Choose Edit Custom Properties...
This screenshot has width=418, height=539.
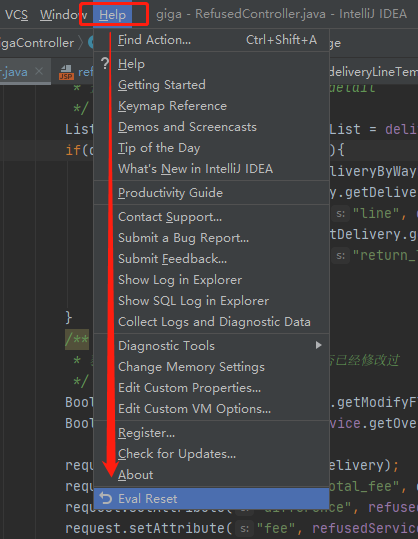point(212,388)
